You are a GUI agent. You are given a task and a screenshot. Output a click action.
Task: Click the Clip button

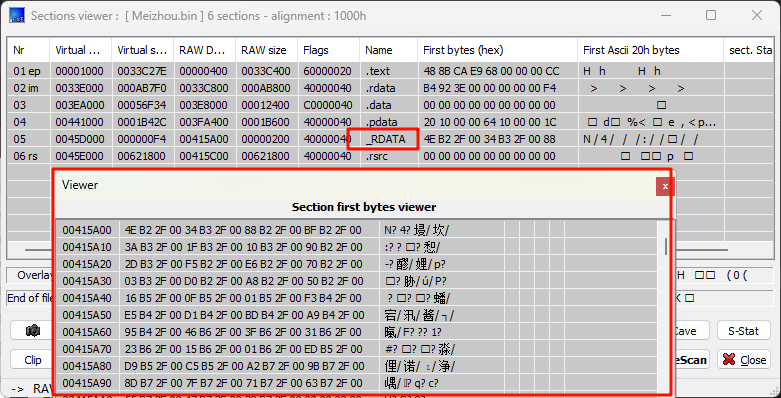pyautogui.click(x=32, y=360)
